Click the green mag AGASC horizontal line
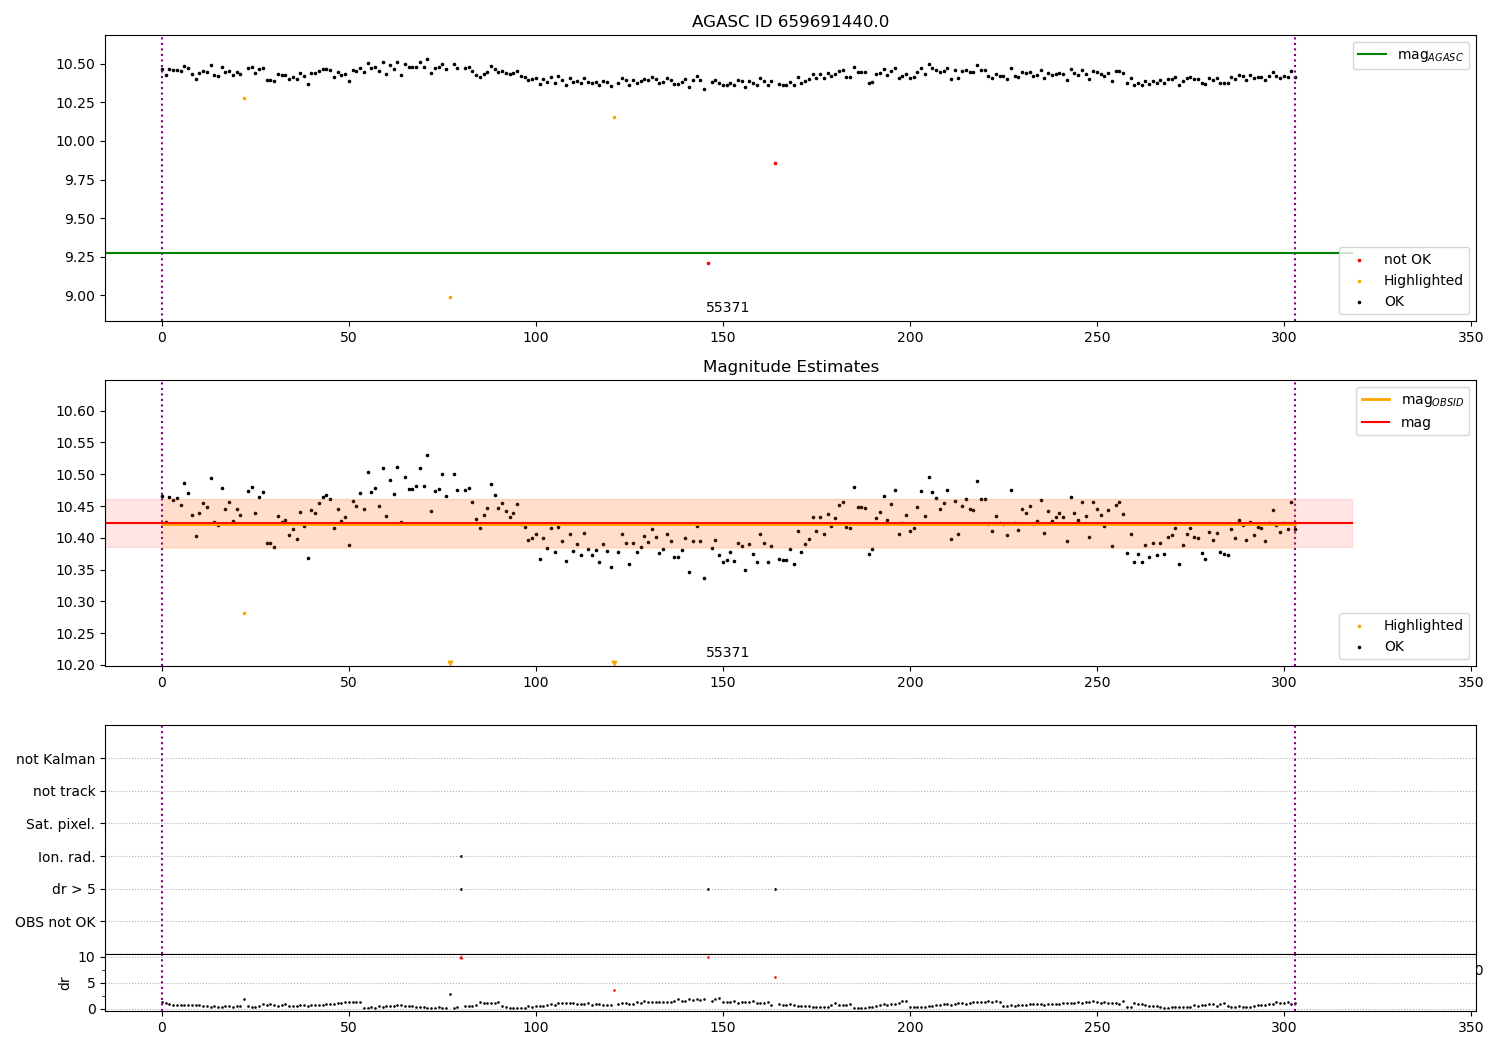1500x1050 pixels. click(728, 253)
